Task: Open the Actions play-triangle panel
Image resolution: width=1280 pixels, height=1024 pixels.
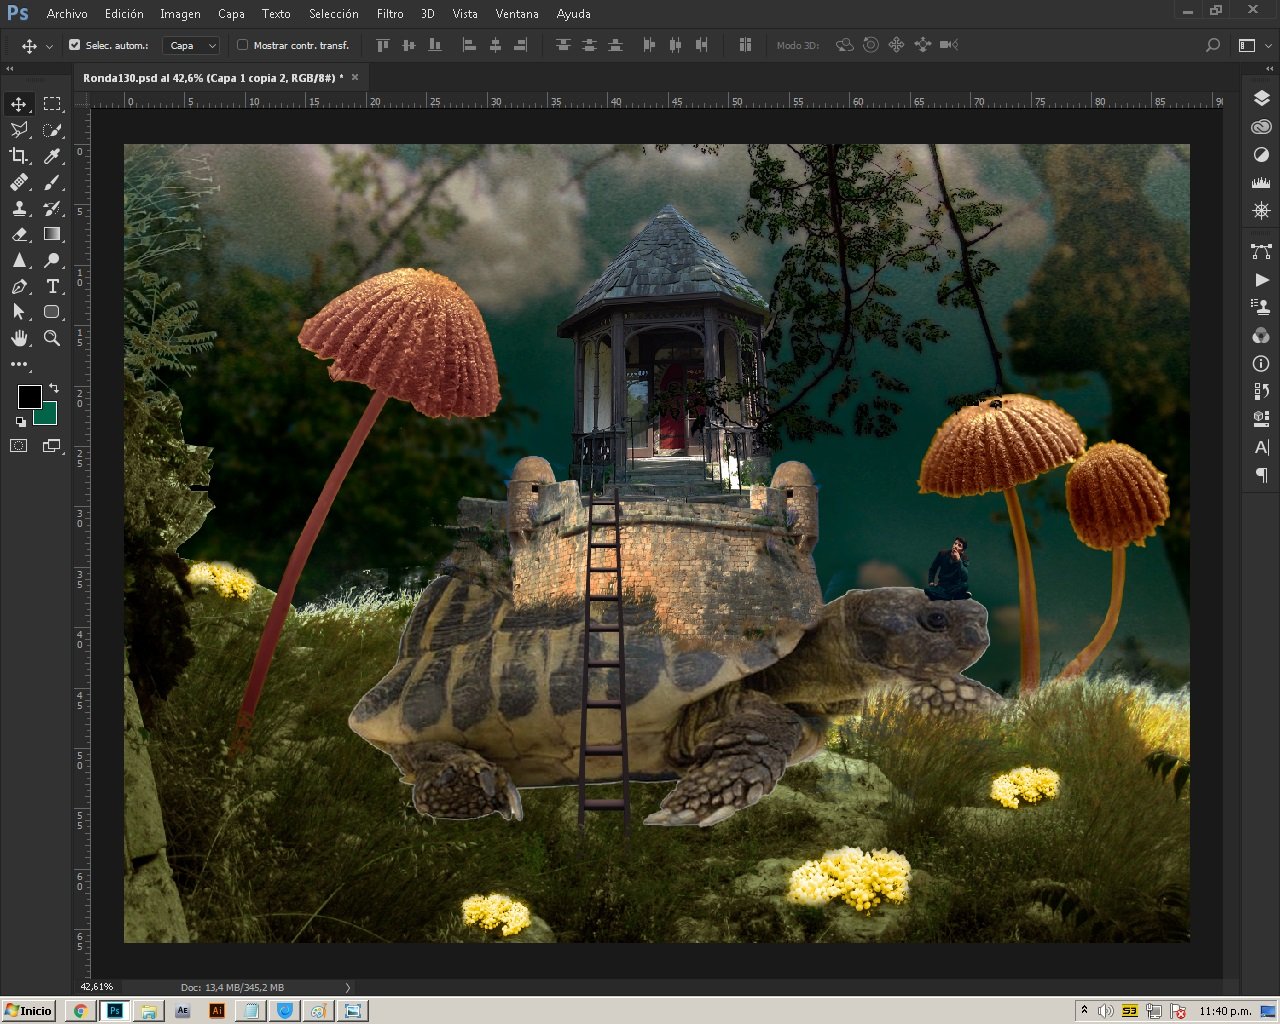Action: point(1261,280)
